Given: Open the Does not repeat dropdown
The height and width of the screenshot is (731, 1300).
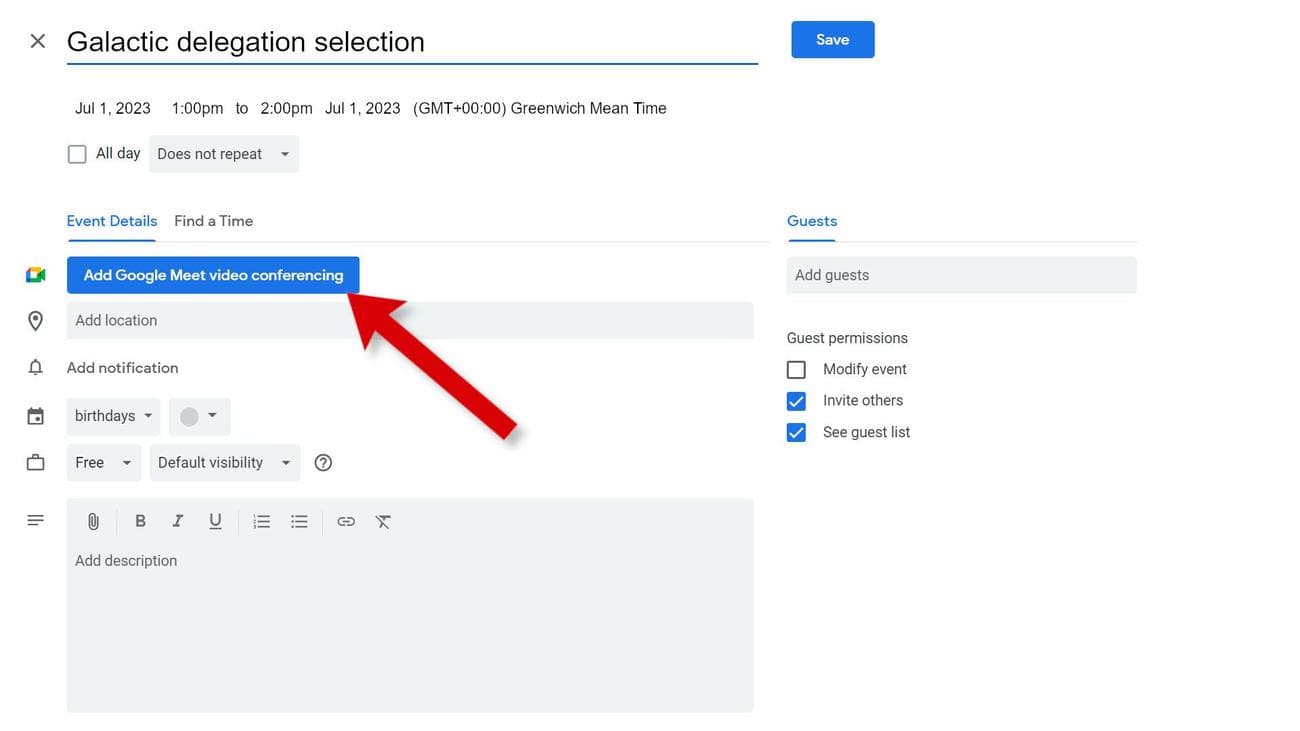Looking at the screenshot, I should pyautogui.click(x=223, y=154).
